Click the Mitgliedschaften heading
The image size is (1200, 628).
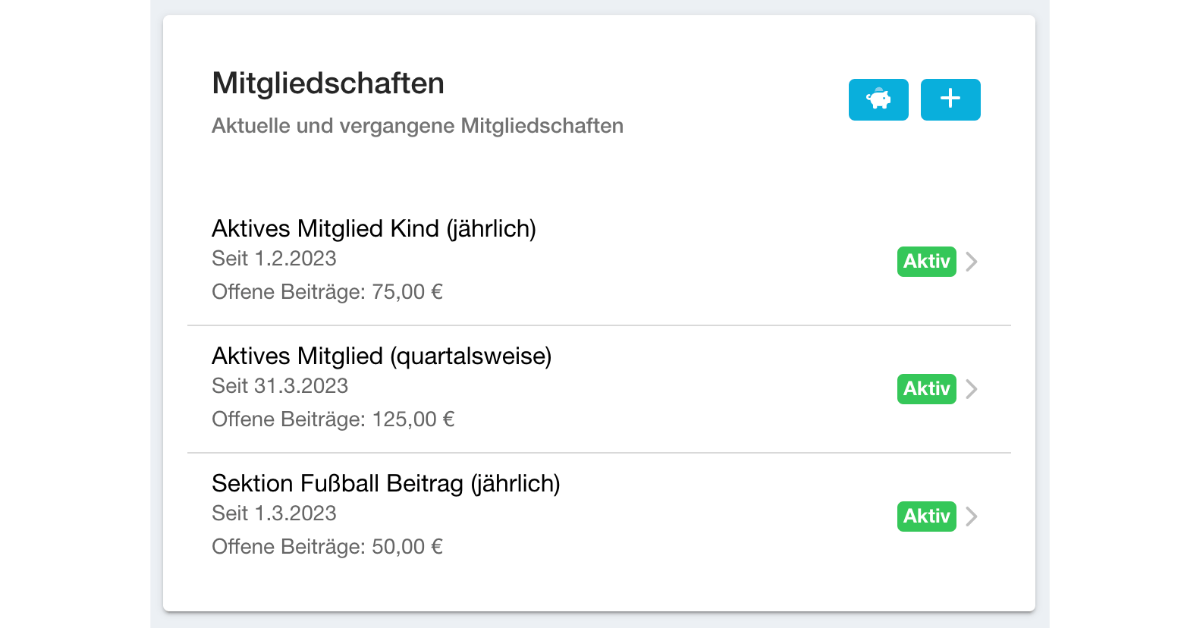pyautogui.click(x=328, y=84)
